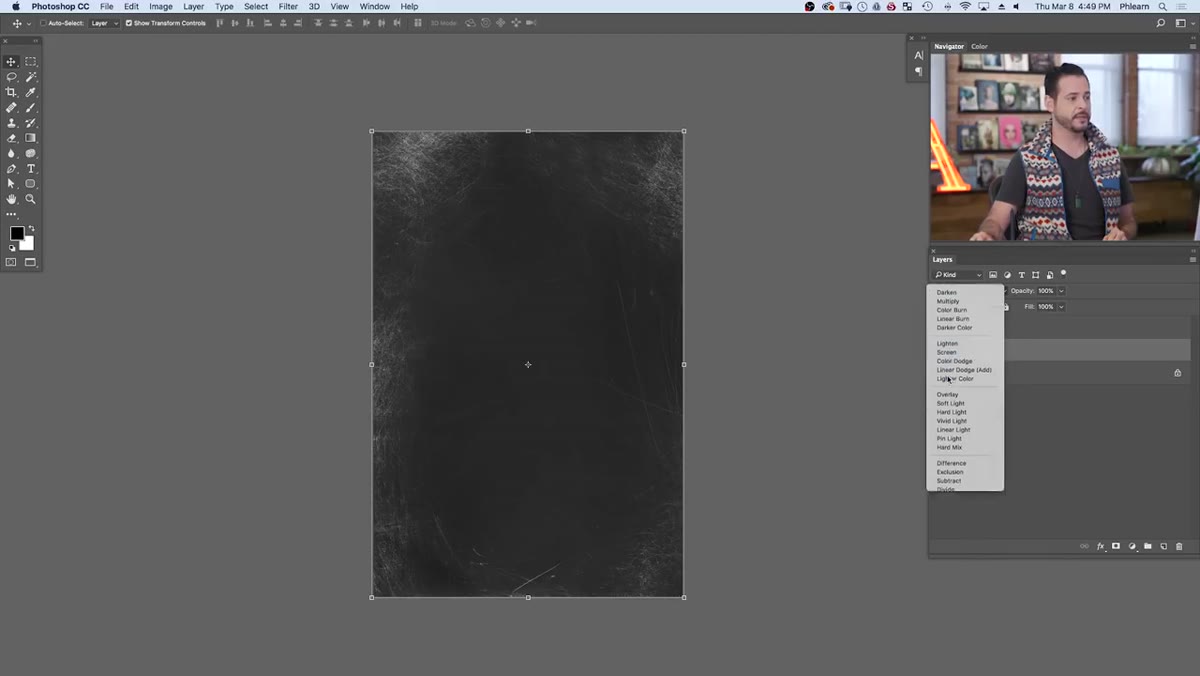The width and height of the screenshot is (1200, 676).
Task: Create new adjustment layer
Action: [x=1132, y=546]
